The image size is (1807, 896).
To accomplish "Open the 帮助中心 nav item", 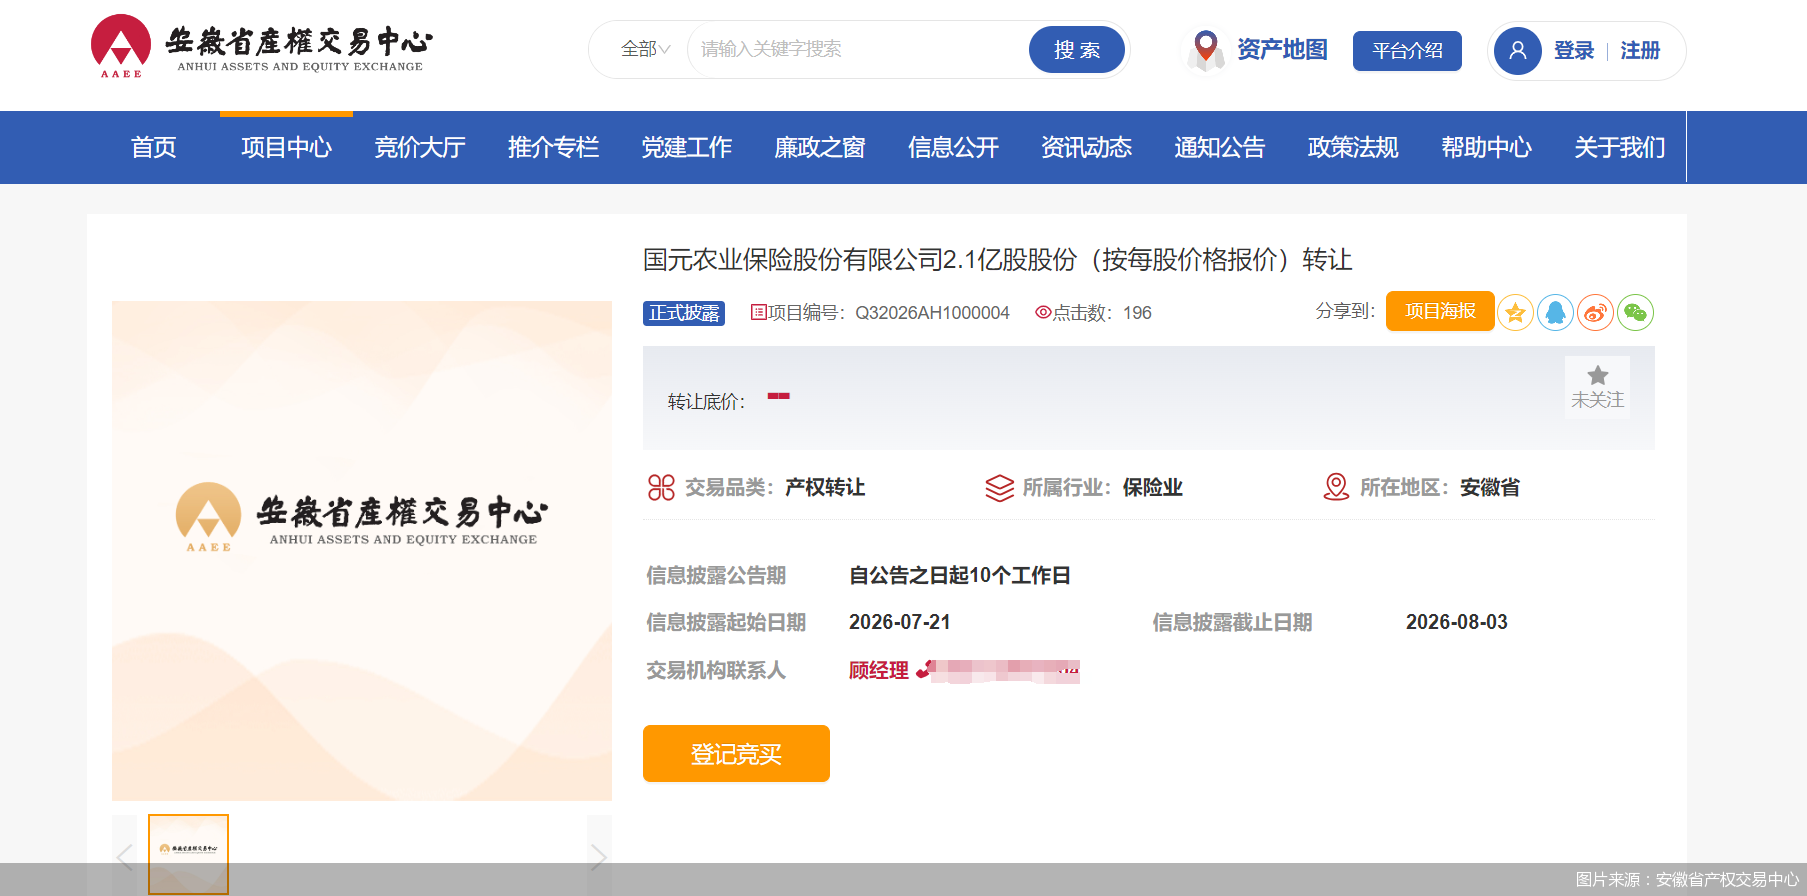I will point(1486,147).
